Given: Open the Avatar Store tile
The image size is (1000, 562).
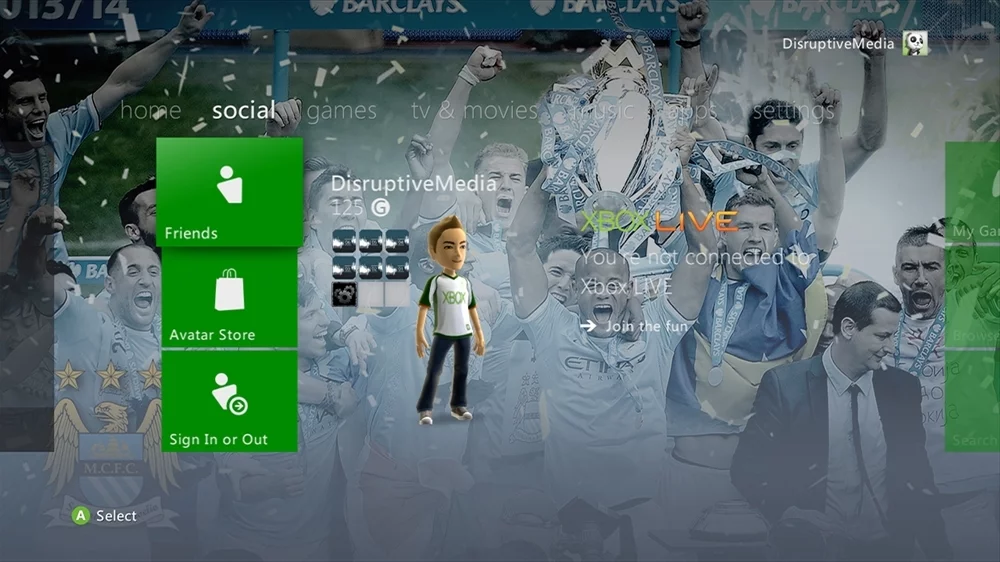Looking at the screenshot, I should click(230, 299).
